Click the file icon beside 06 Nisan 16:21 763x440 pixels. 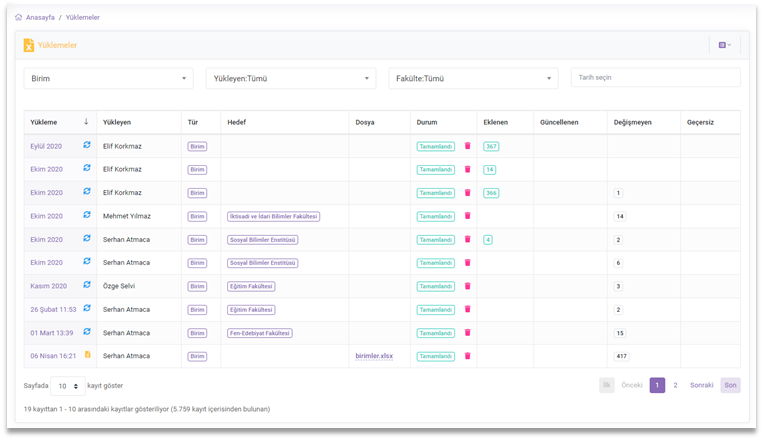pyautogui.click(x=87, y=355)
